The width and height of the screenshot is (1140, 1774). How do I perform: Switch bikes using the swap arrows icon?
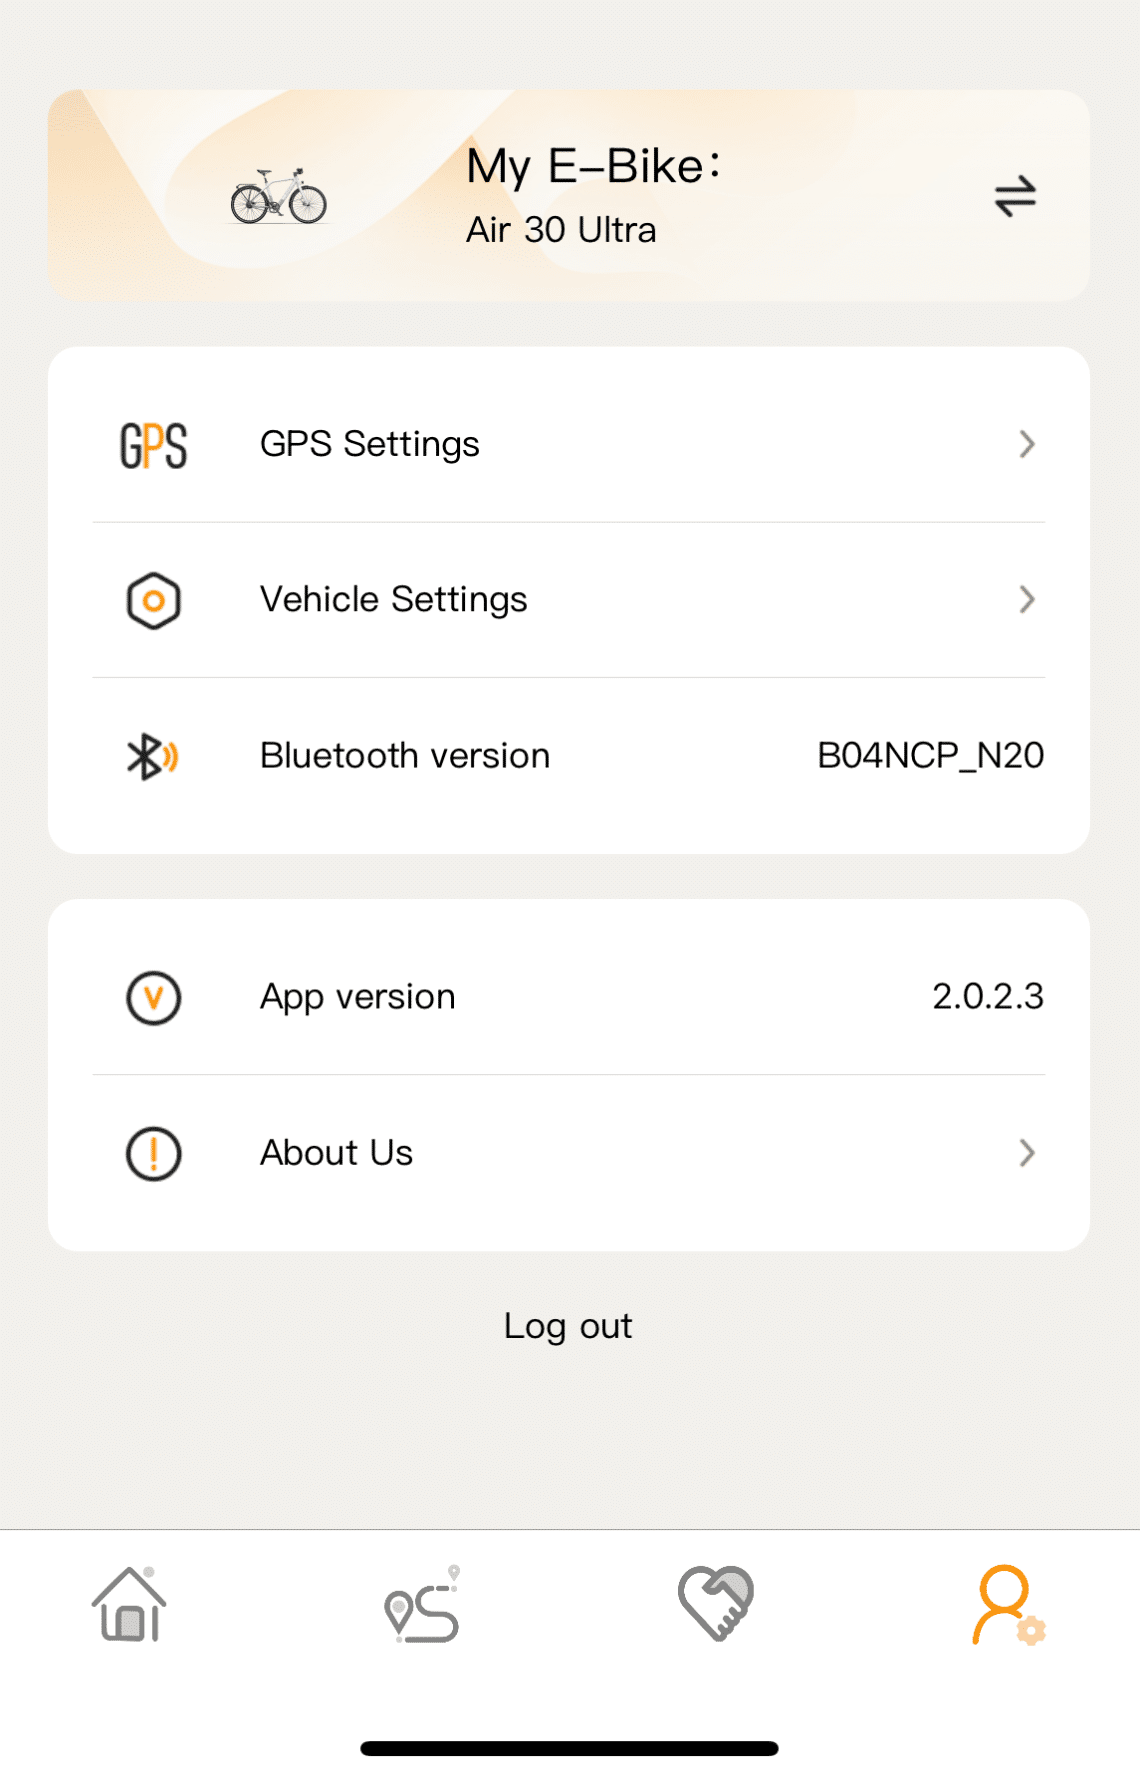coord(1015,196)
